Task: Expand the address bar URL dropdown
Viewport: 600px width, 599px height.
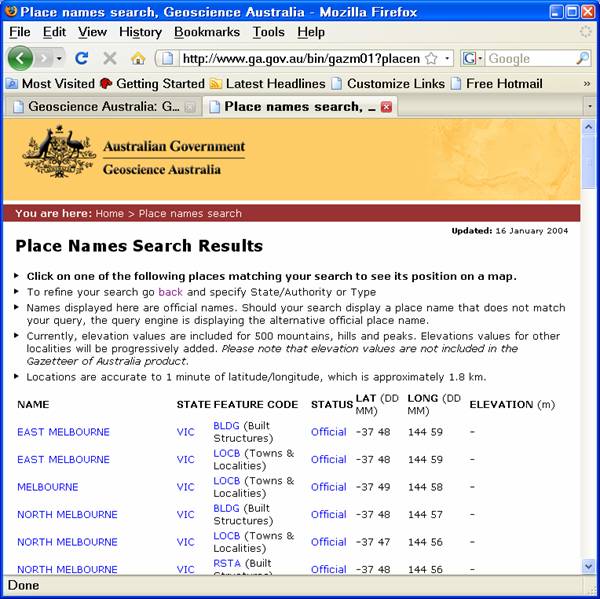Action: point(448,59)
